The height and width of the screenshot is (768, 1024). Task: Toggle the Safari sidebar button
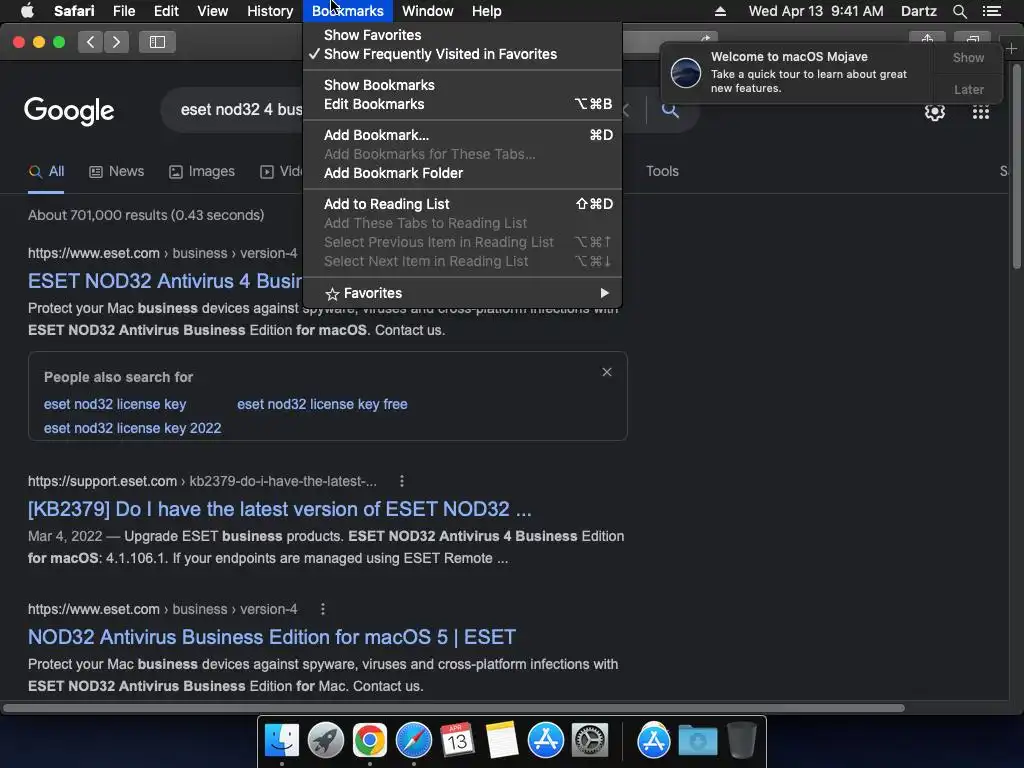pos(157,42)
